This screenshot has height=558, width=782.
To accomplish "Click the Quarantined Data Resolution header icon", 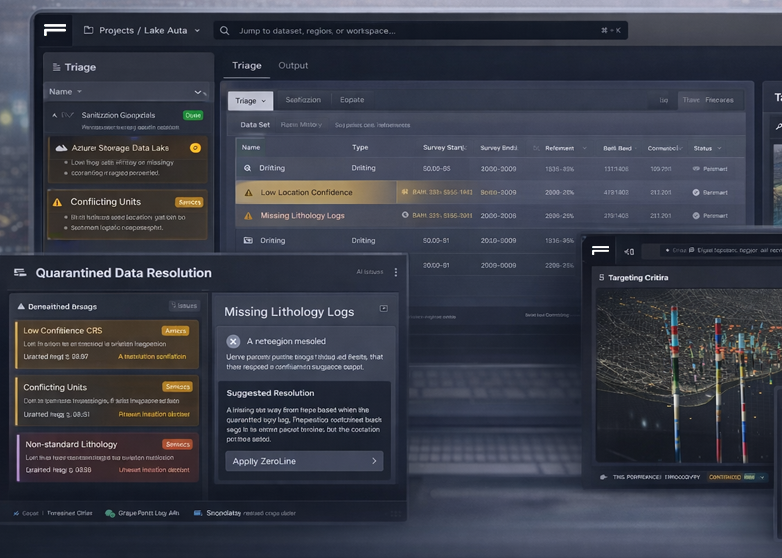I will pos(20,272).
